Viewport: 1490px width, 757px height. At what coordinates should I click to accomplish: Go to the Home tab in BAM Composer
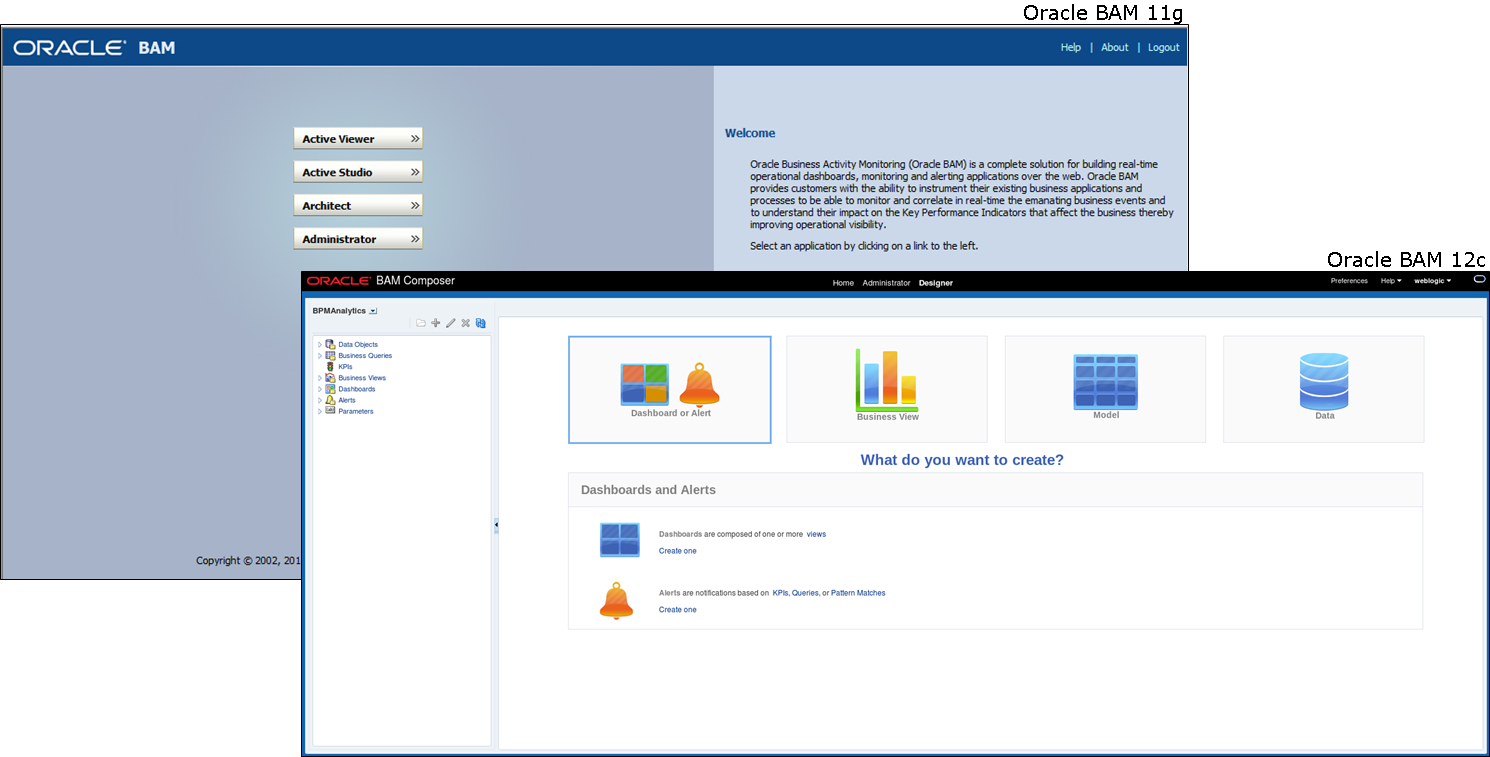tap(843, 283)
